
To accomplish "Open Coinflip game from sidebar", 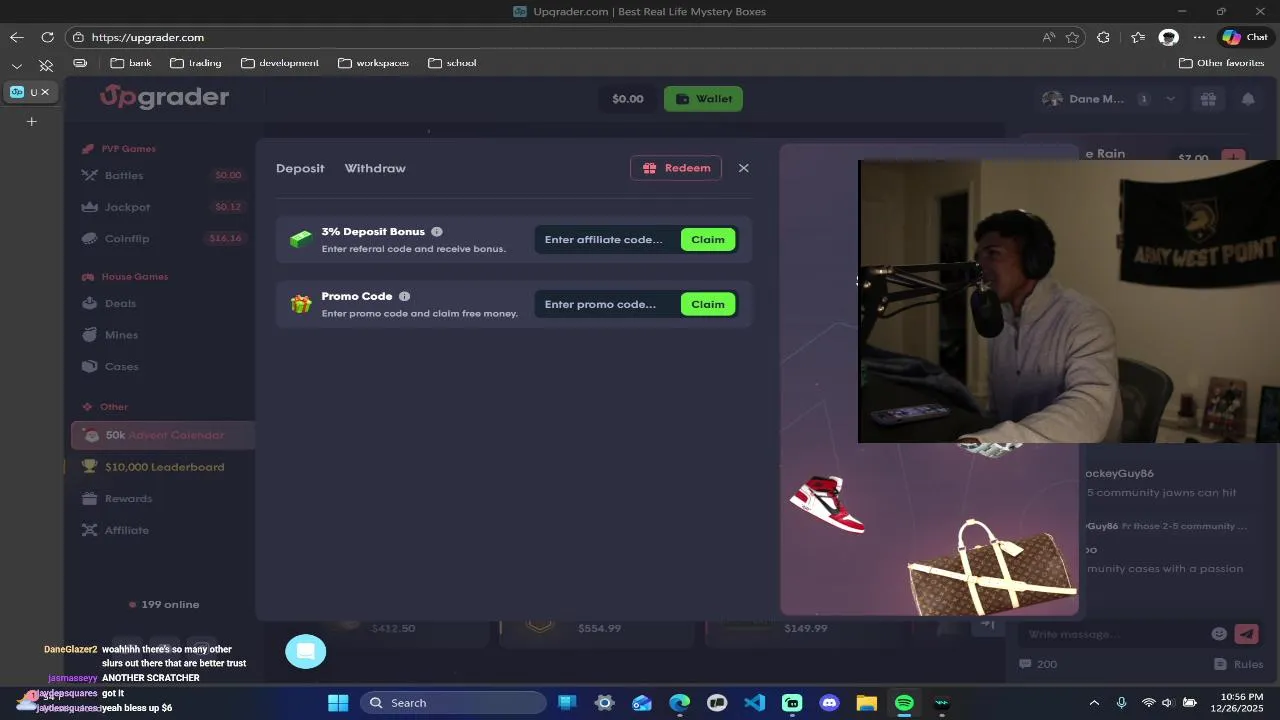I will click(x=127, y=239).
